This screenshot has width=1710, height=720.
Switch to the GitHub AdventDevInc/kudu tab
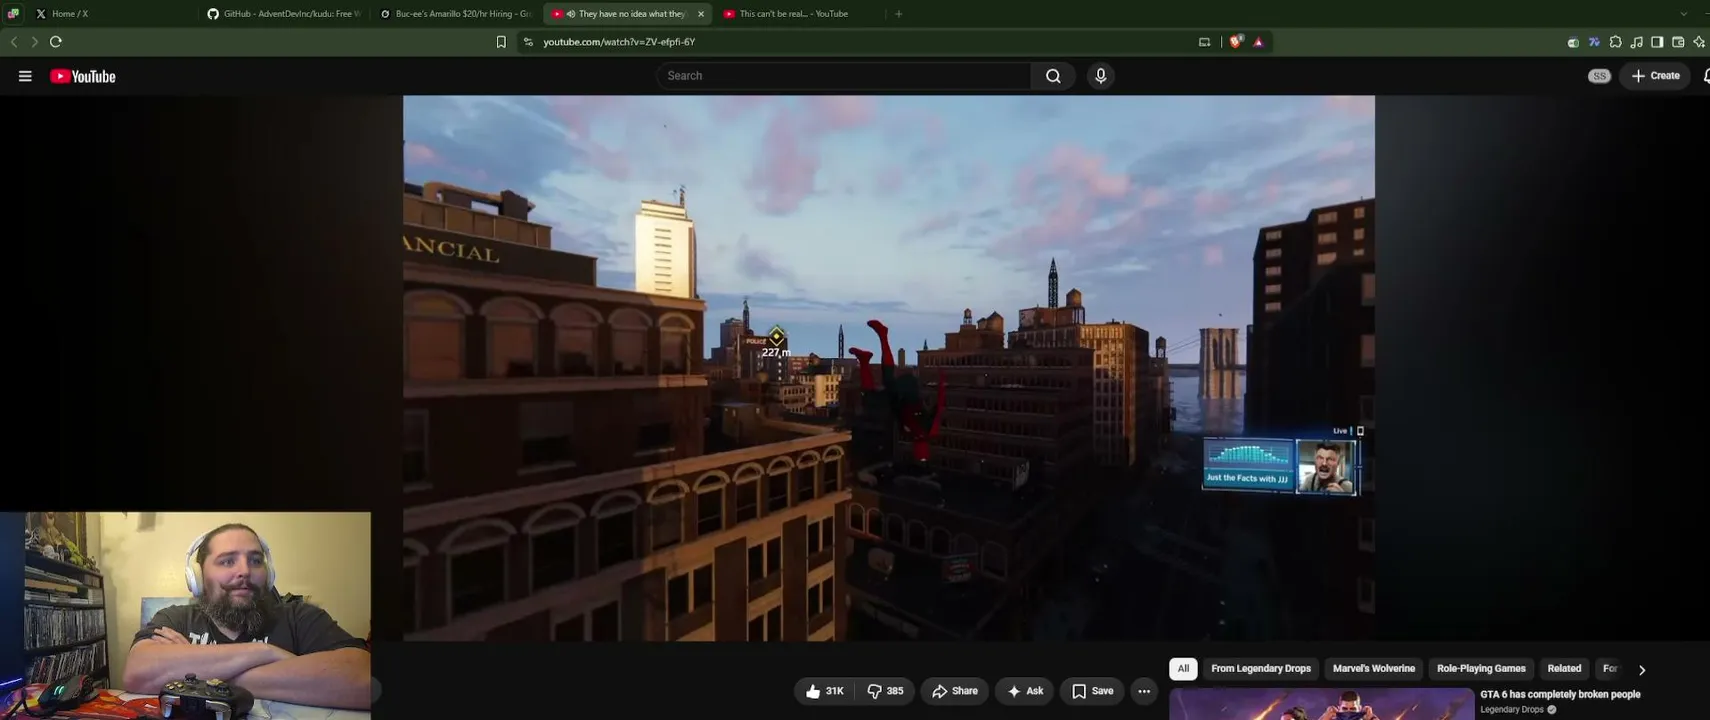point(284,14)
